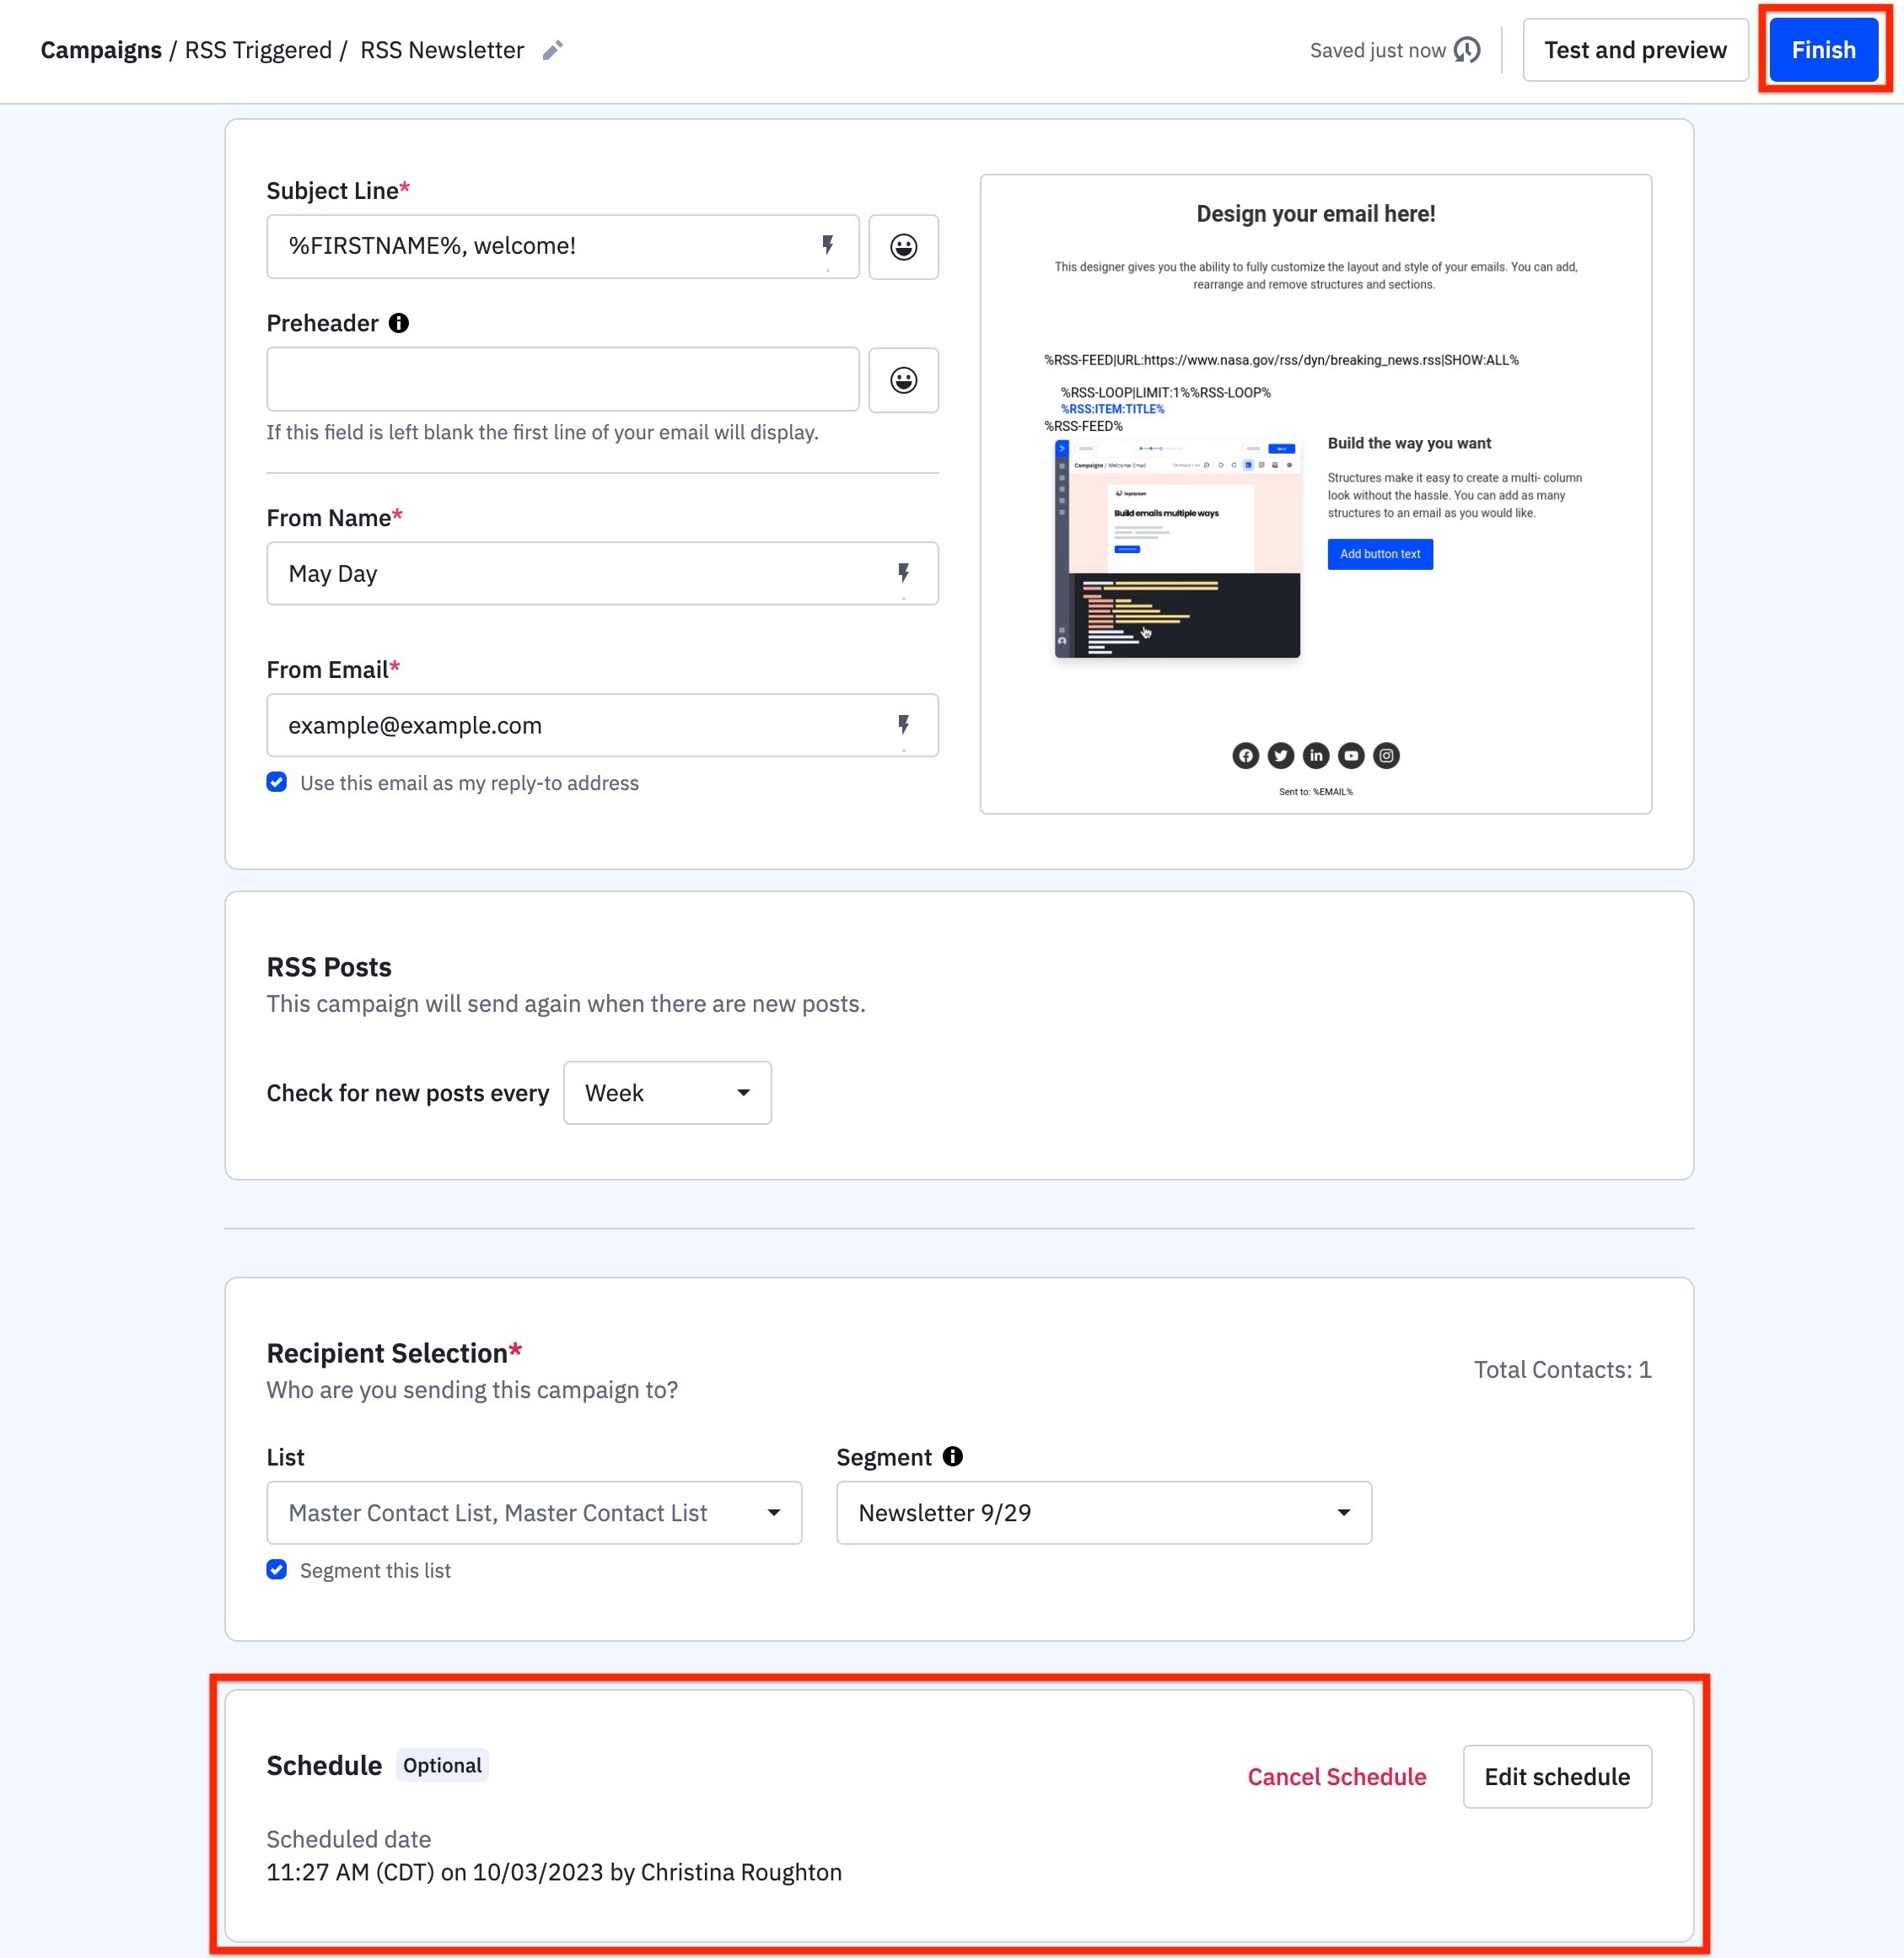Disable the 'Segment this list' checkbox
This screenshot has height=1958, width=1904.
point(276,1570)
